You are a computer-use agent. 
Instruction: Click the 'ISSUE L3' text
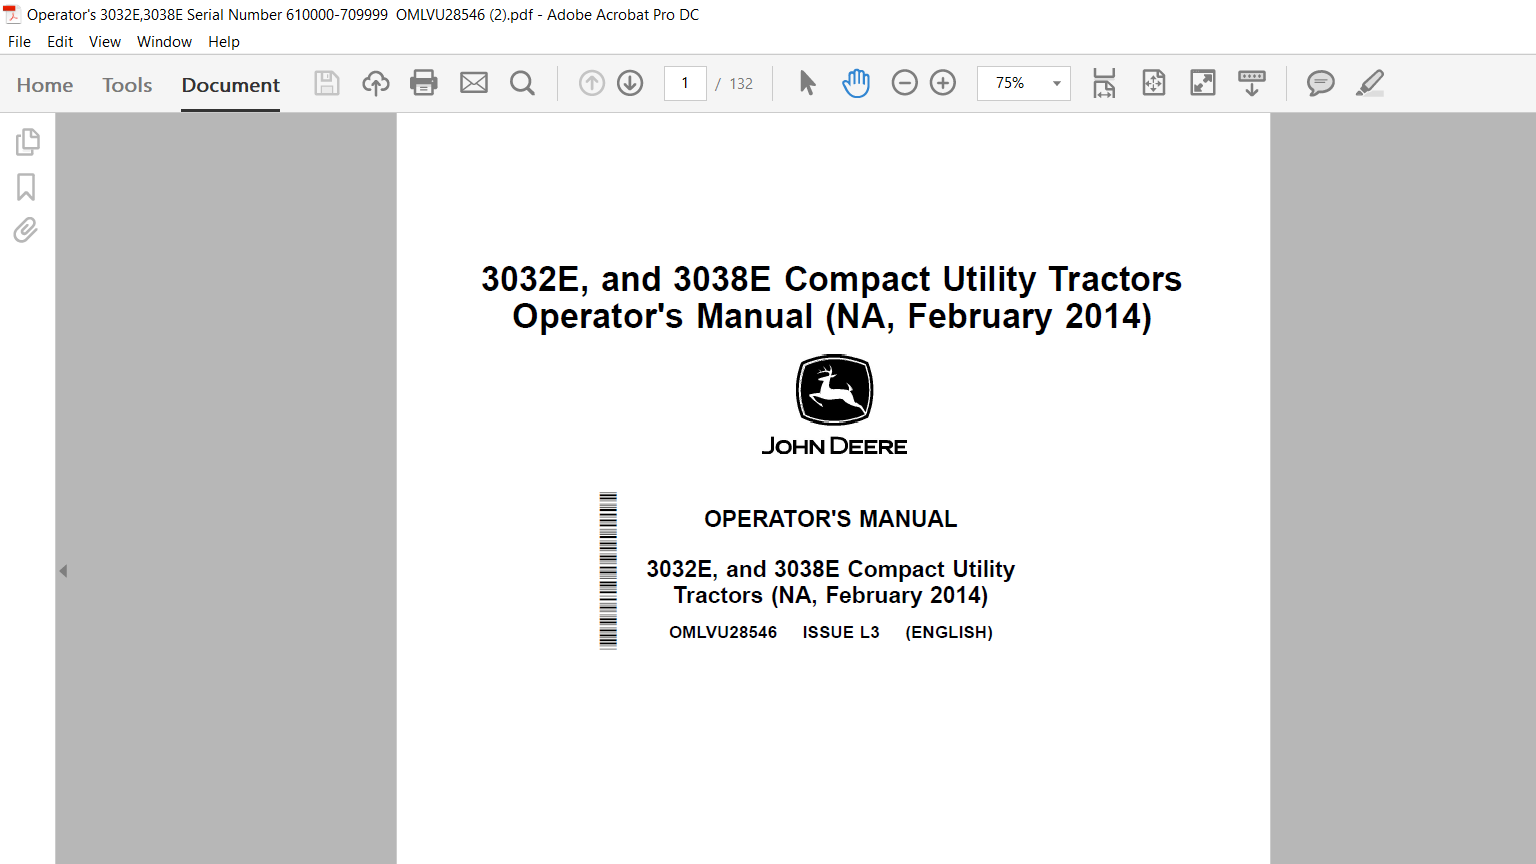click(841, 632)
